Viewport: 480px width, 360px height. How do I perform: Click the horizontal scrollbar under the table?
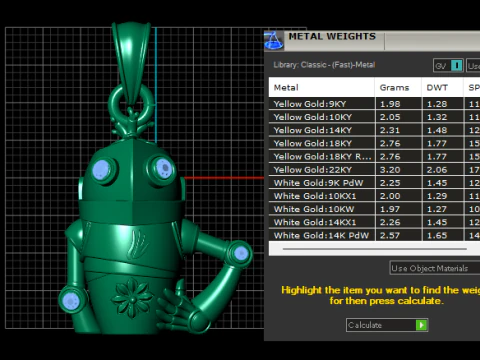pyautogui.click(x=374, y=249)
